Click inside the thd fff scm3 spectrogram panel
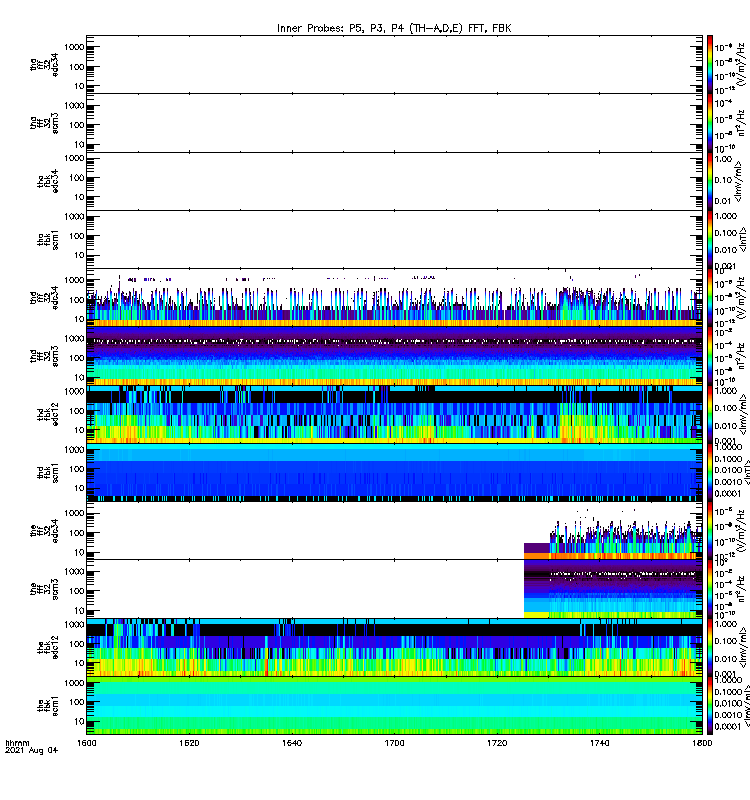This screenshot has width=750, height=800. coord(394,356)
